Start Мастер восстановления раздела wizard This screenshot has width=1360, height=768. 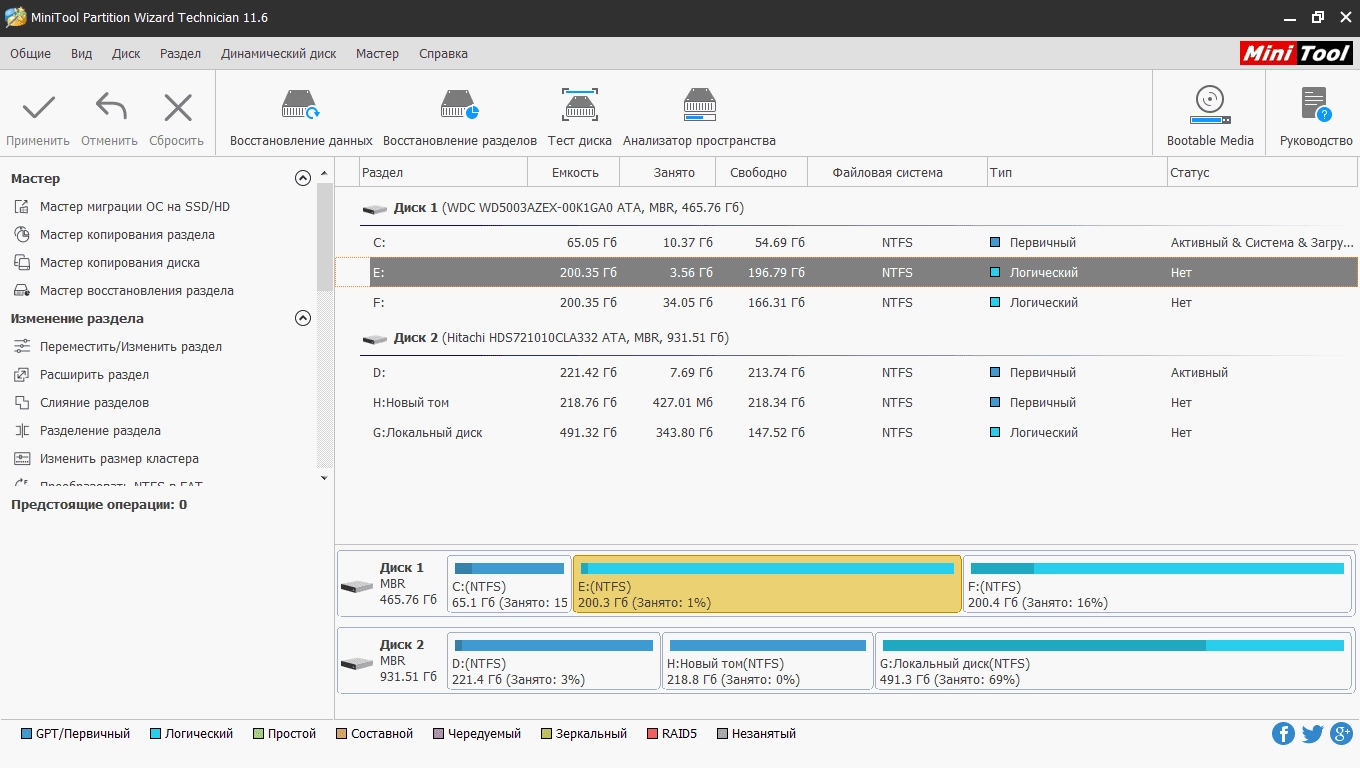pos(137,291)
